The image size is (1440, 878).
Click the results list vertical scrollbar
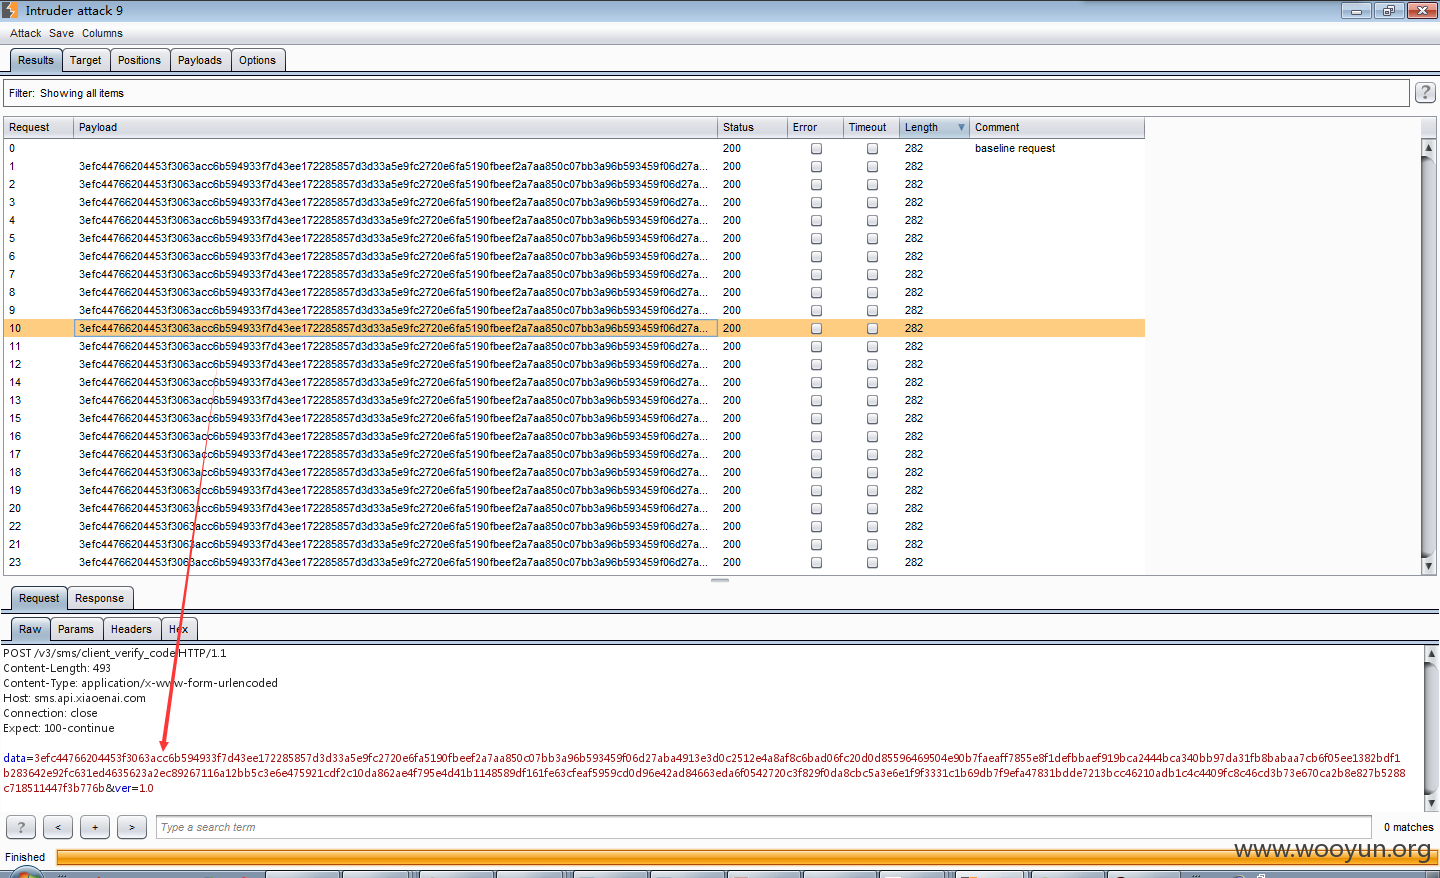point(1428,357)
